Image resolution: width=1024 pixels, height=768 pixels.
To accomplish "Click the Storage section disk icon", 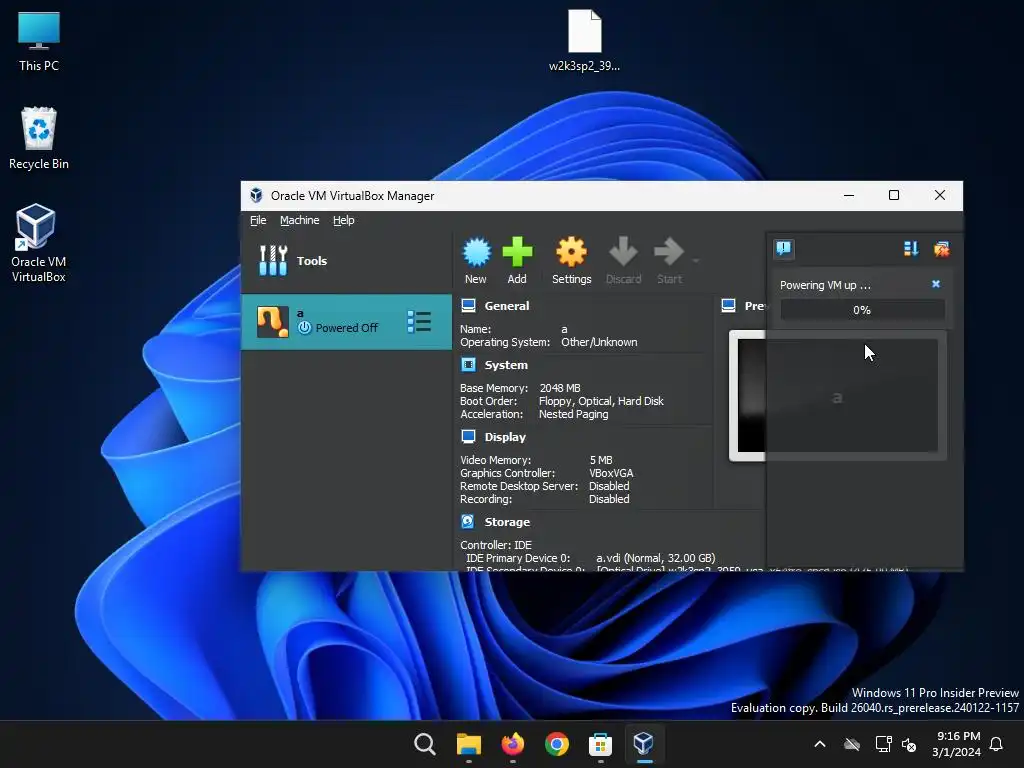I will coord(468,521).
